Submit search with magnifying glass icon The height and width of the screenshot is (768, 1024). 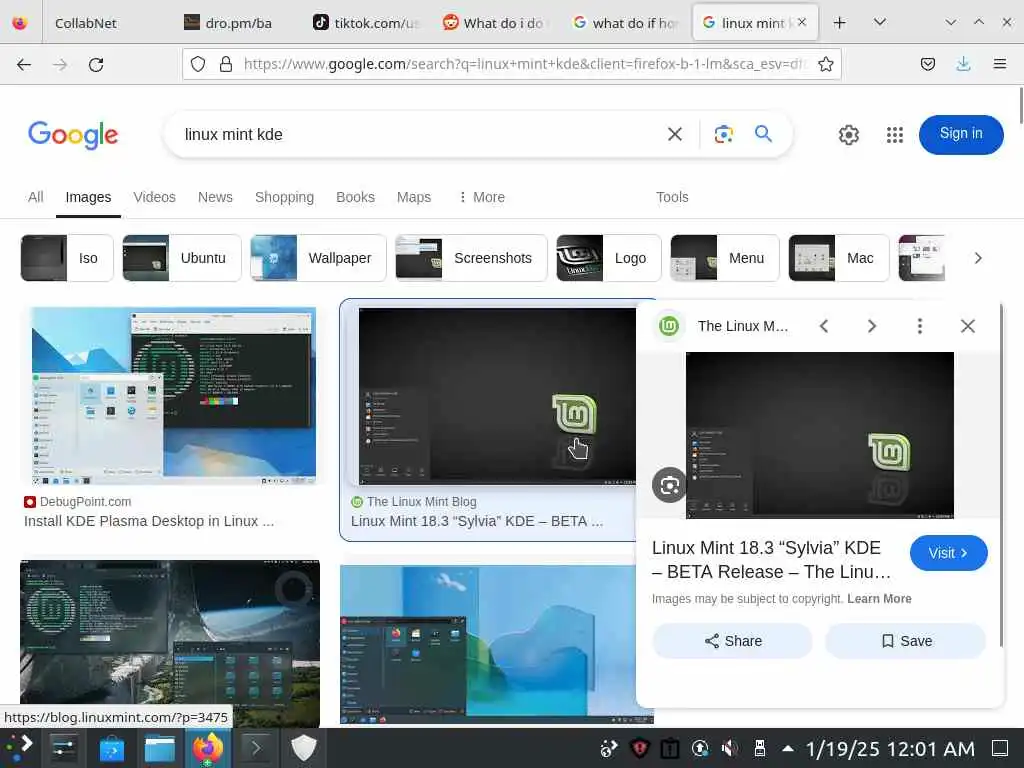point(763,134)
